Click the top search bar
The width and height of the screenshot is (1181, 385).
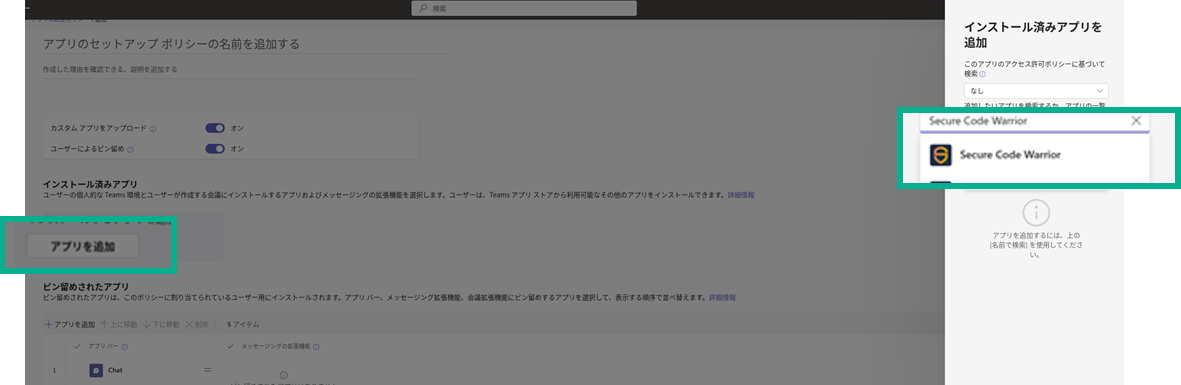pyautogui.click(x=524, y=8)
